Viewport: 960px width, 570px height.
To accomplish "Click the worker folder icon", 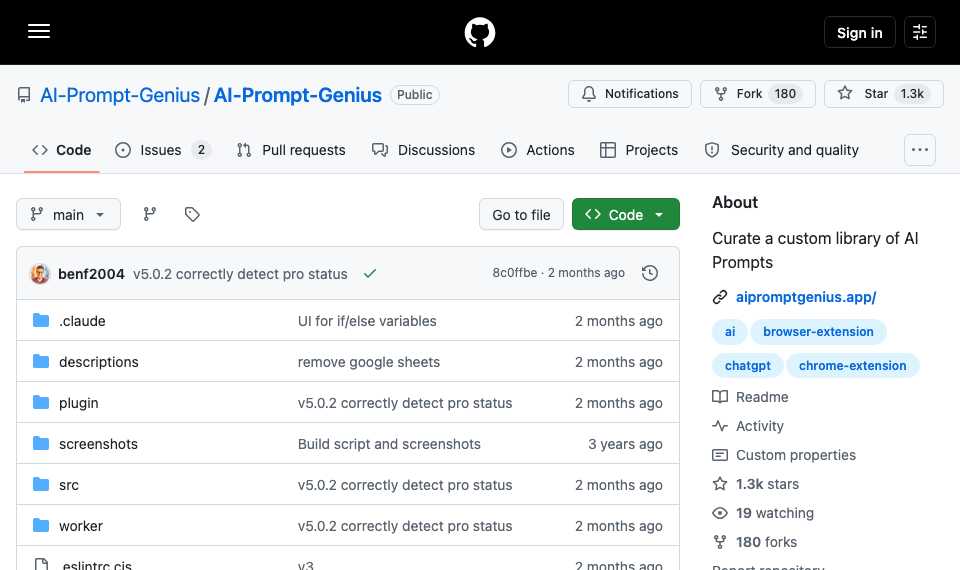I will coord(41,525).
